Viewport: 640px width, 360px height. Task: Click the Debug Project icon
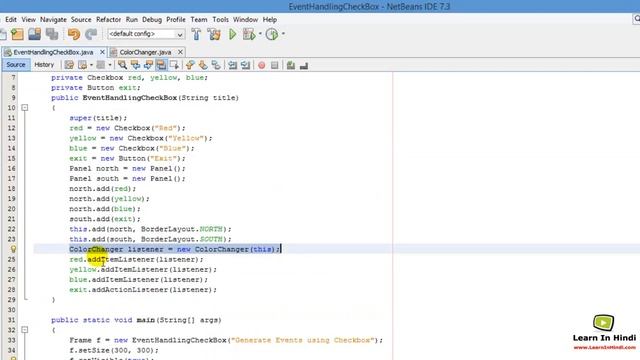[x=249, y=34]
